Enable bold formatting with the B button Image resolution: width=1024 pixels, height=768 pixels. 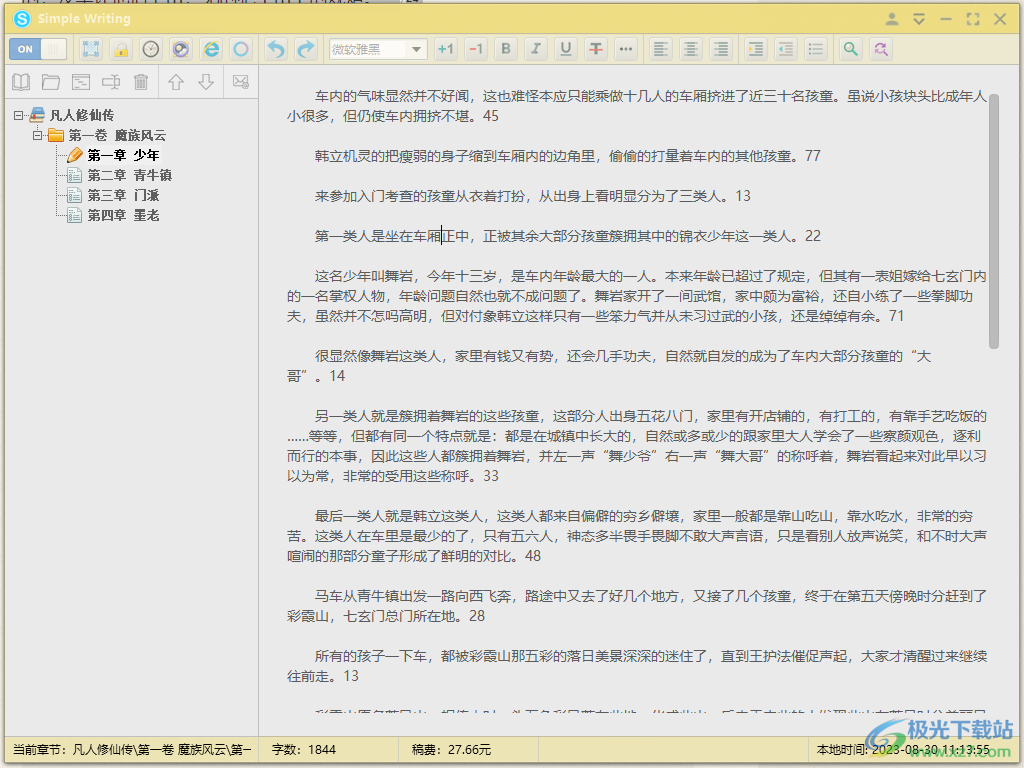point(506,48)
